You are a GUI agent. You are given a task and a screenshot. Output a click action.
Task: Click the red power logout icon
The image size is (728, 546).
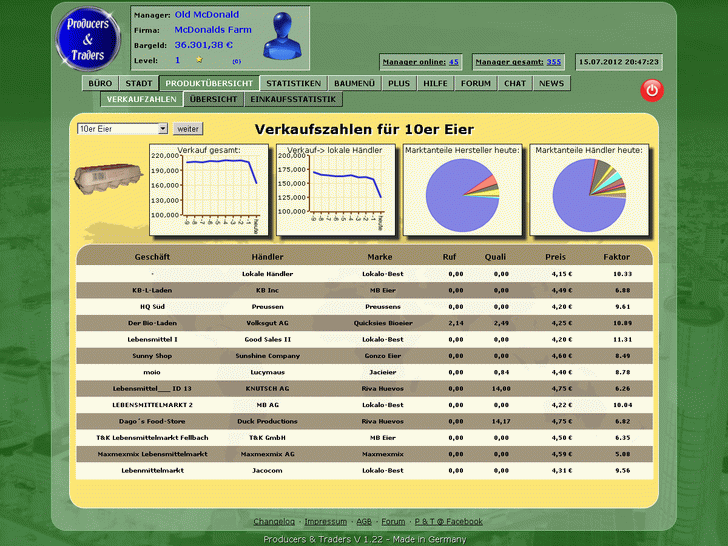point(652,90)
